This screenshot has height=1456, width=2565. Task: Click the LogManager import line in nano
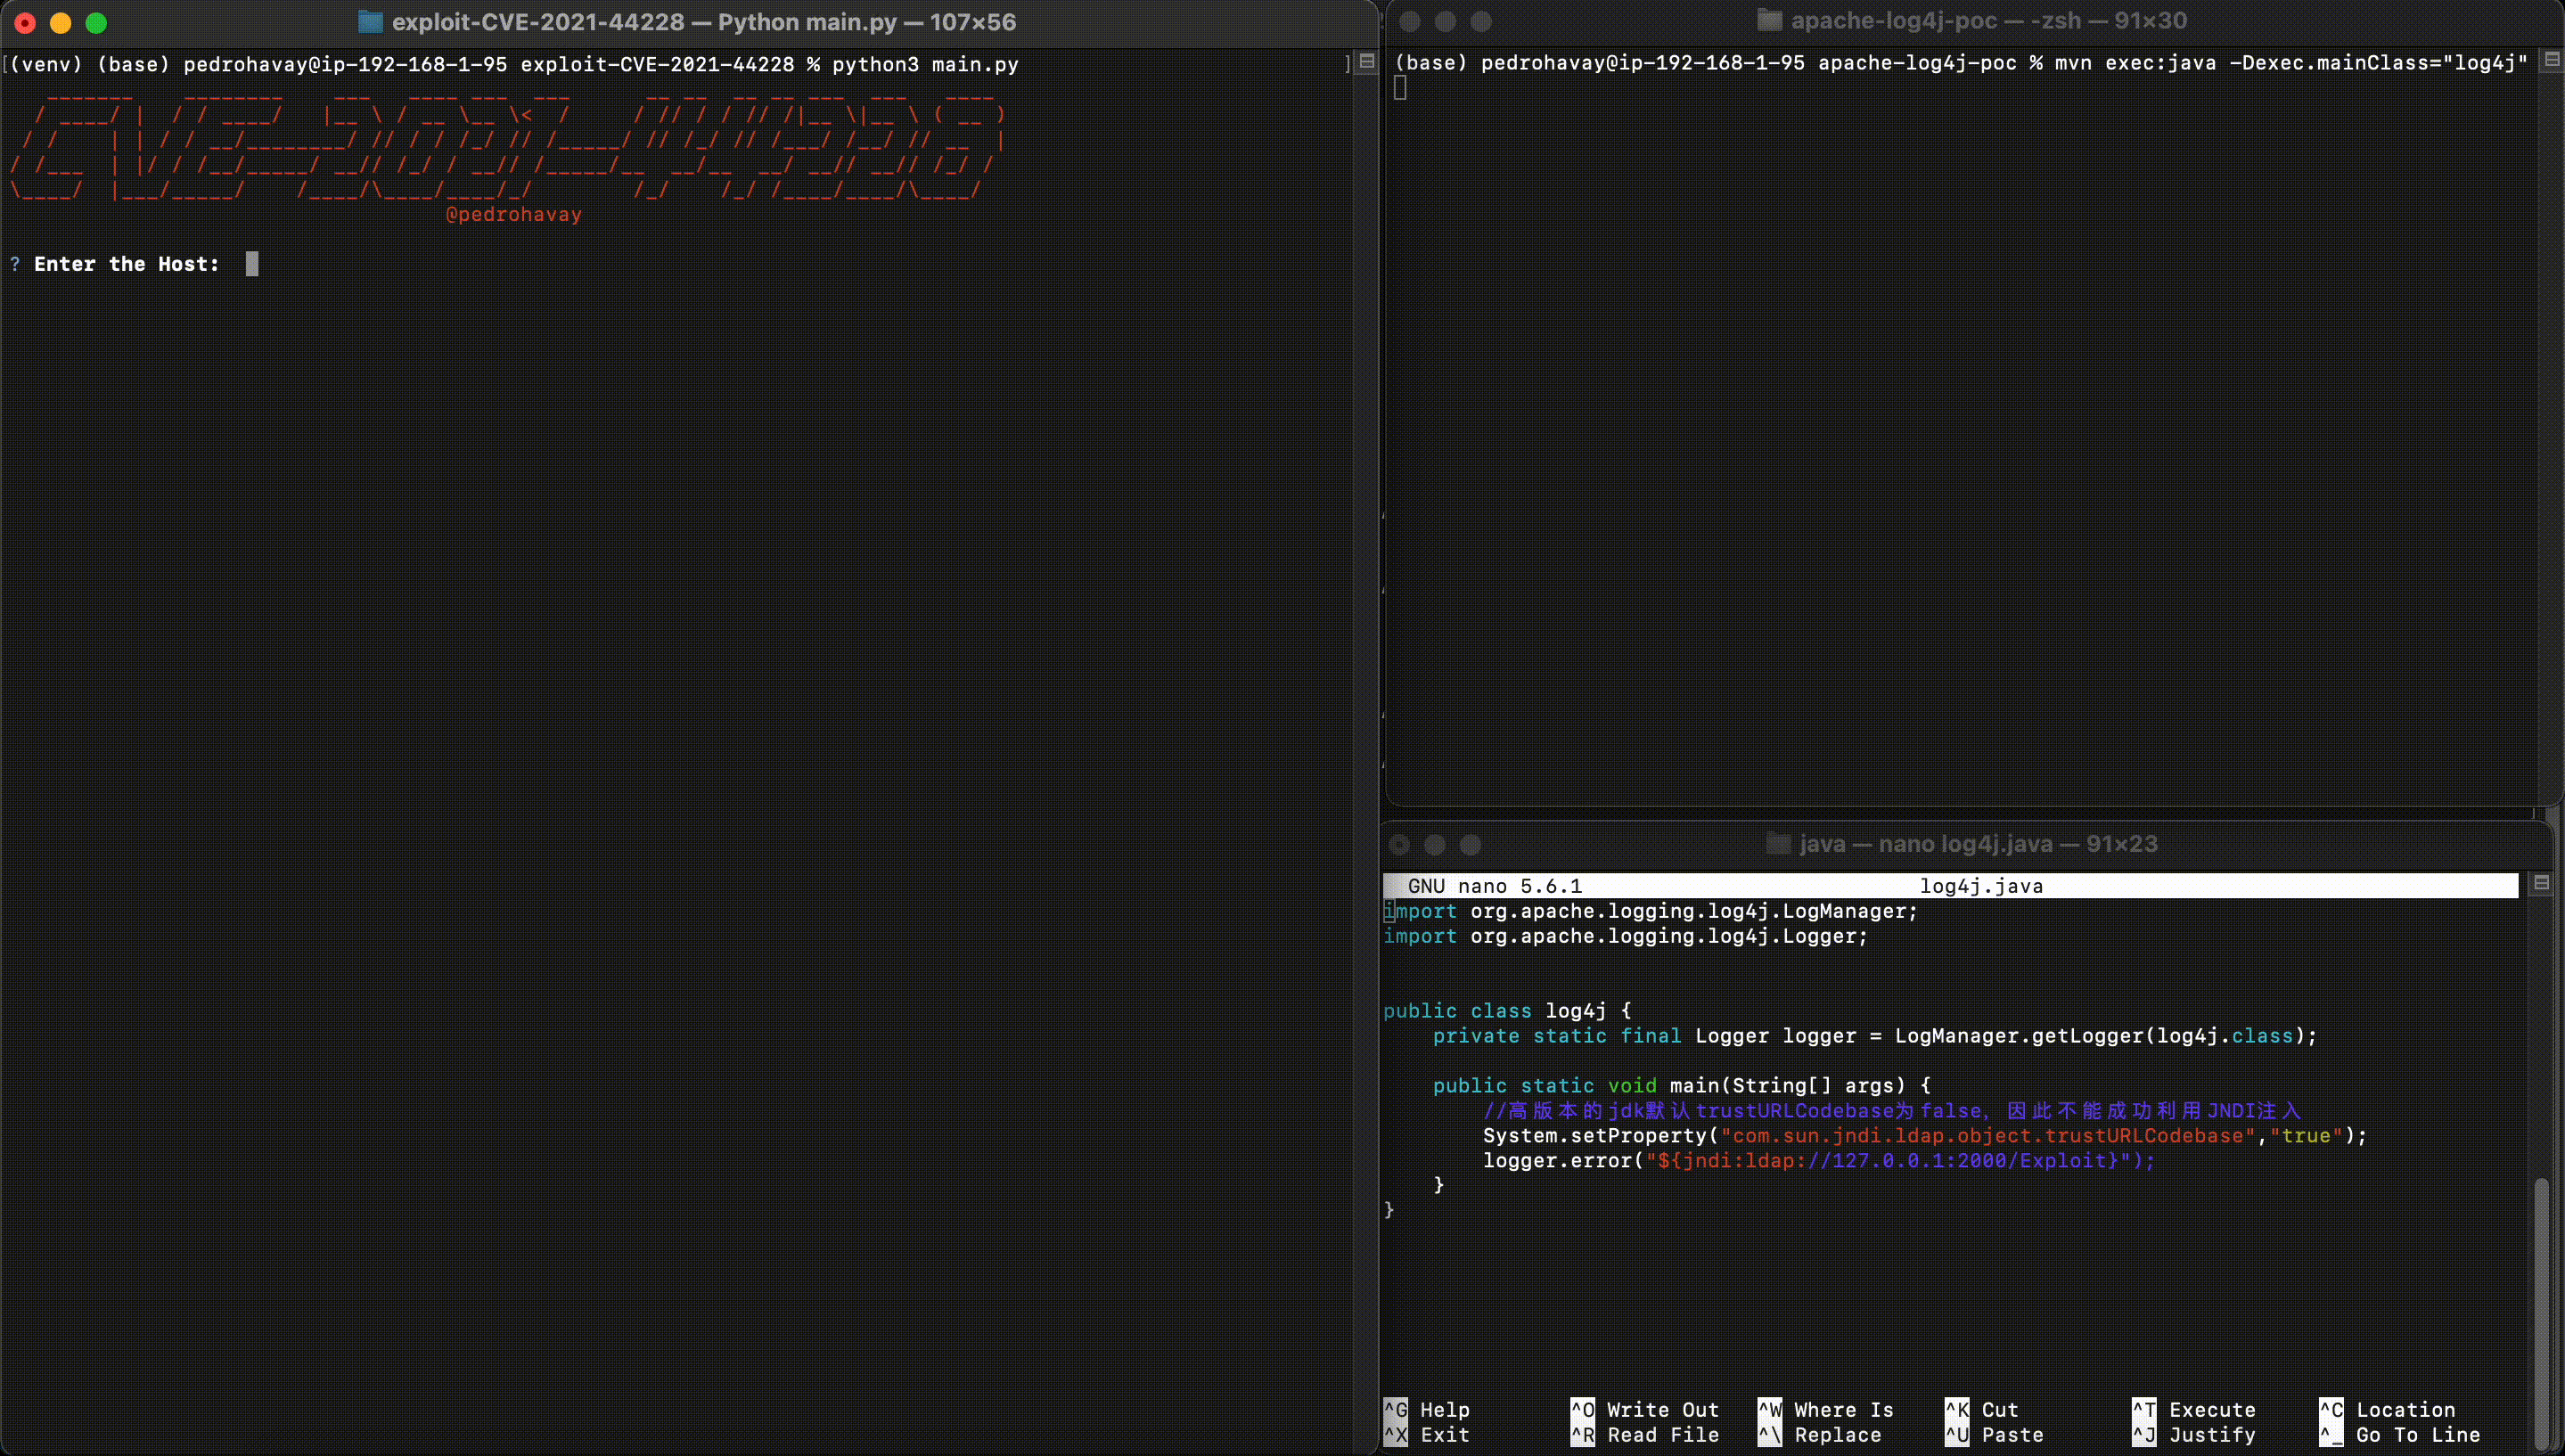pyautogui.click(x=1651, y=911)
